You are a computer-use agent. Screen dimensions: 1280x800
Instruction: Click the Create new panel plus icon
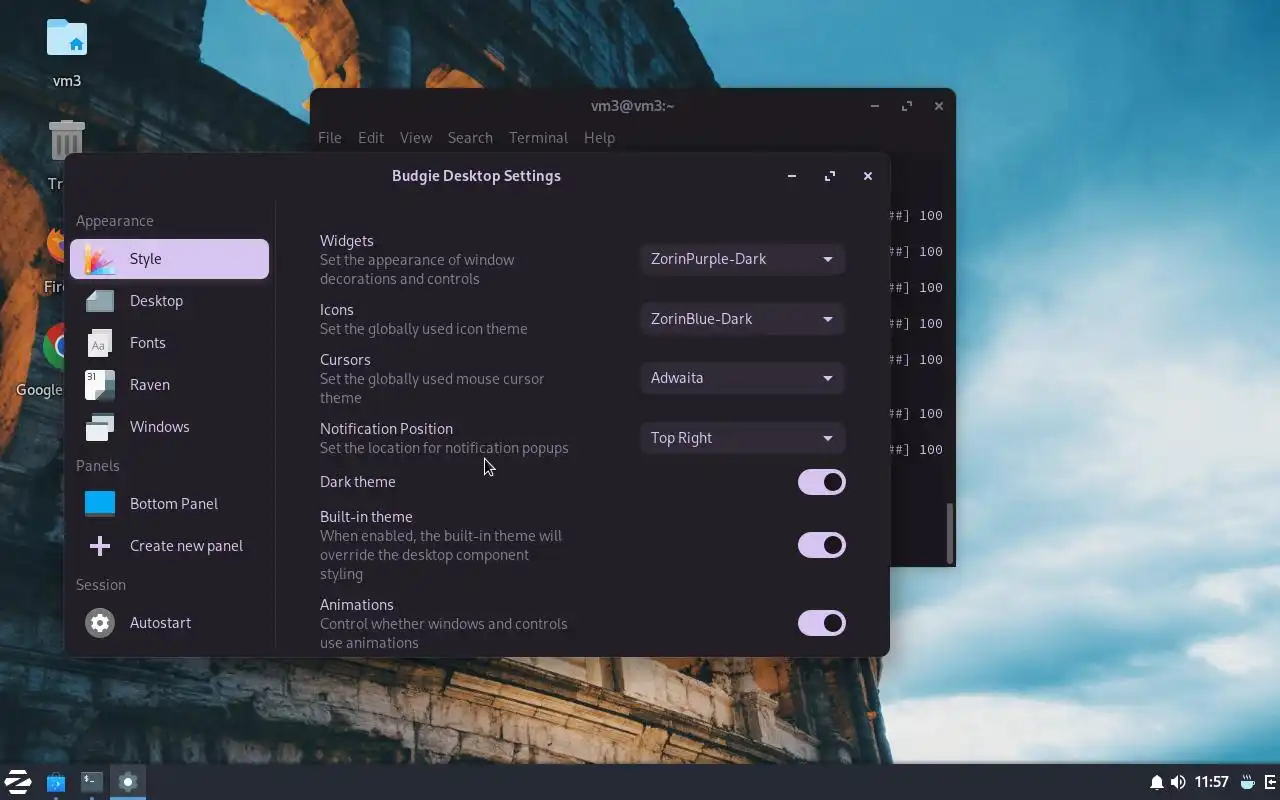pos(100,546)
